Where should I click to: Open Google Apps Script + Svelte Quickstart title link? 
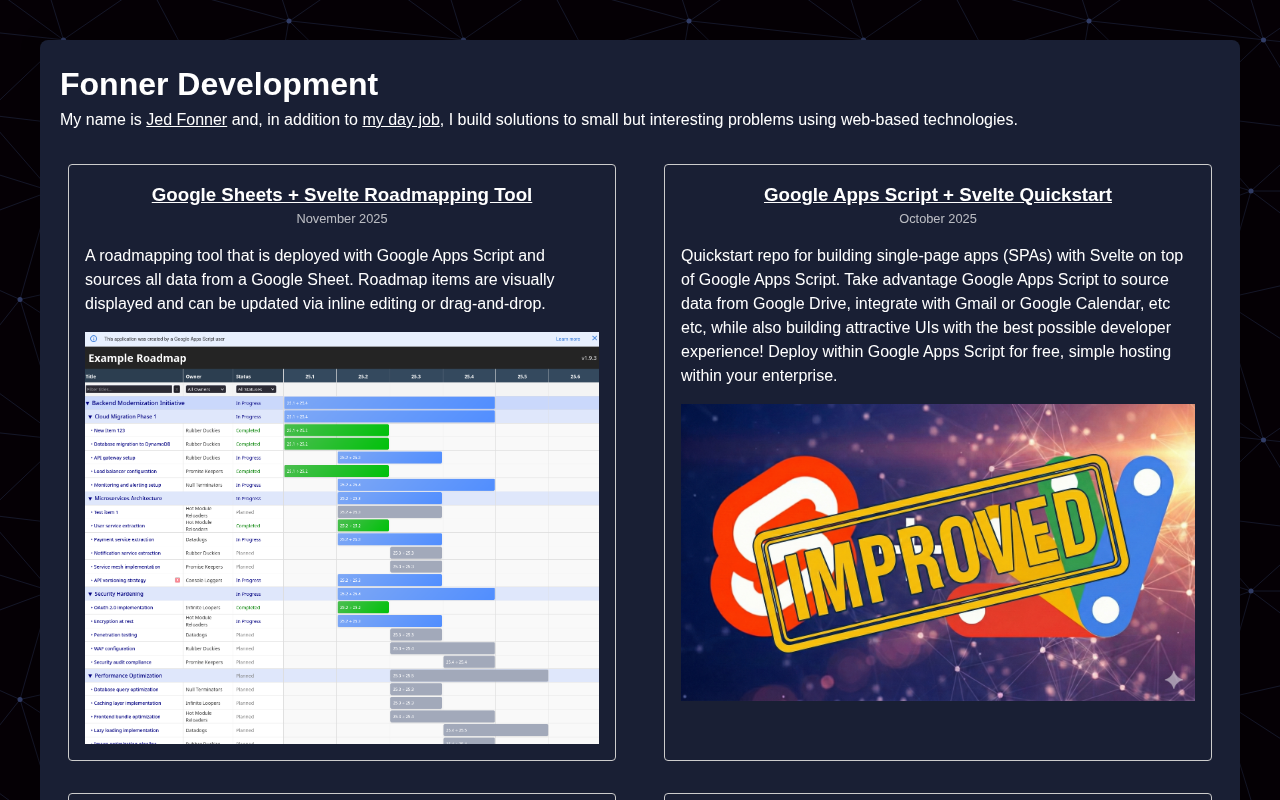click(x=938, y=195)
